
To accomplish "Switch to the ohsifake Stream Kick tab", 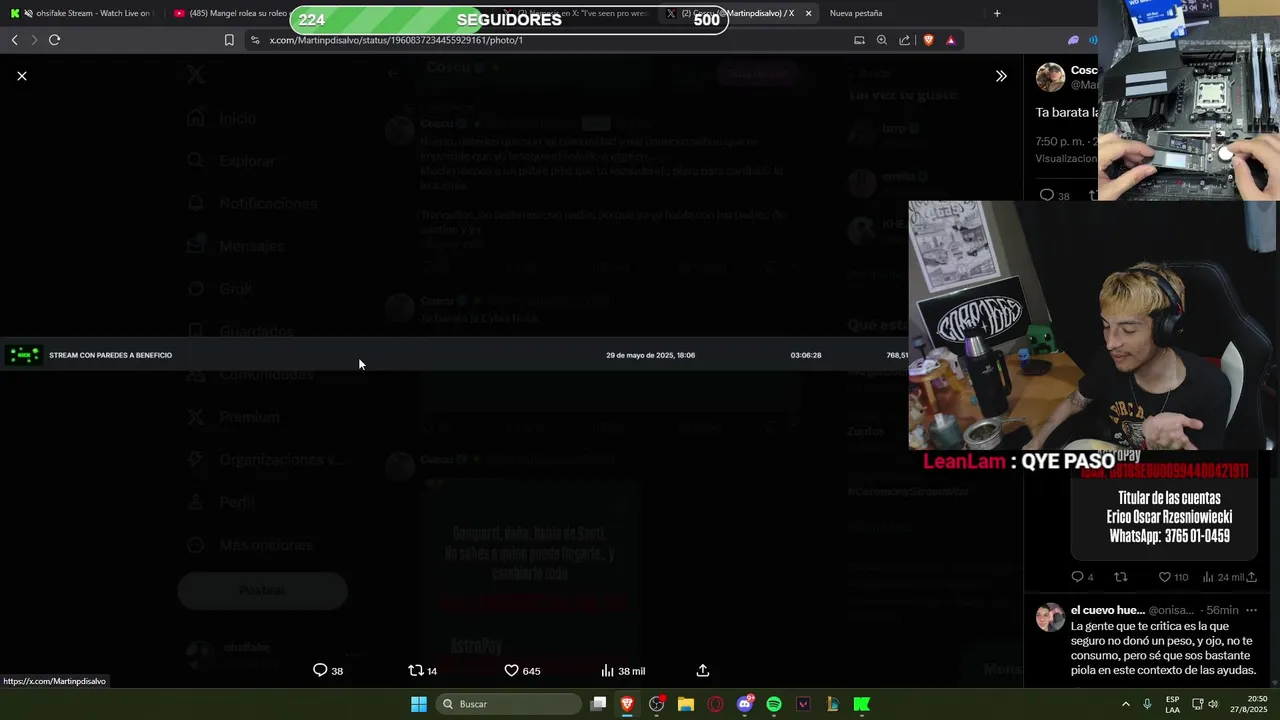I will tap(82, 13).
